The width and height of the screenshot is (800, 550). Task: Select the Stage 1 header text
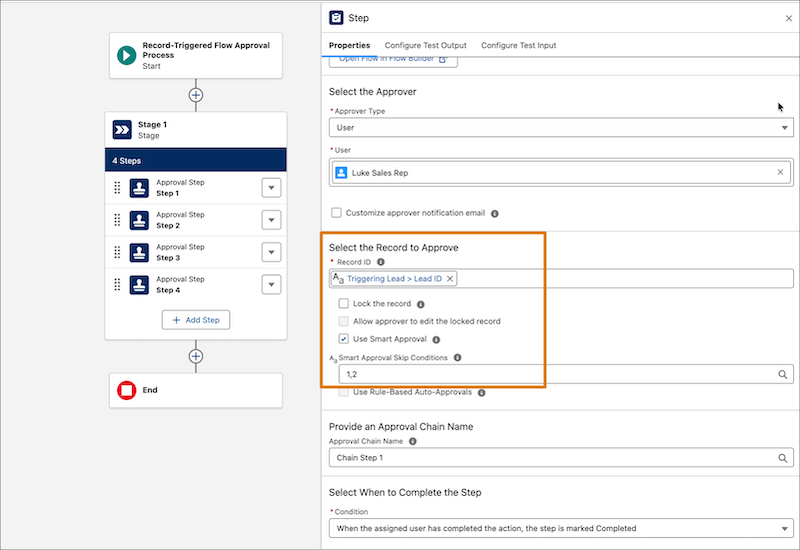click(153, 124)
